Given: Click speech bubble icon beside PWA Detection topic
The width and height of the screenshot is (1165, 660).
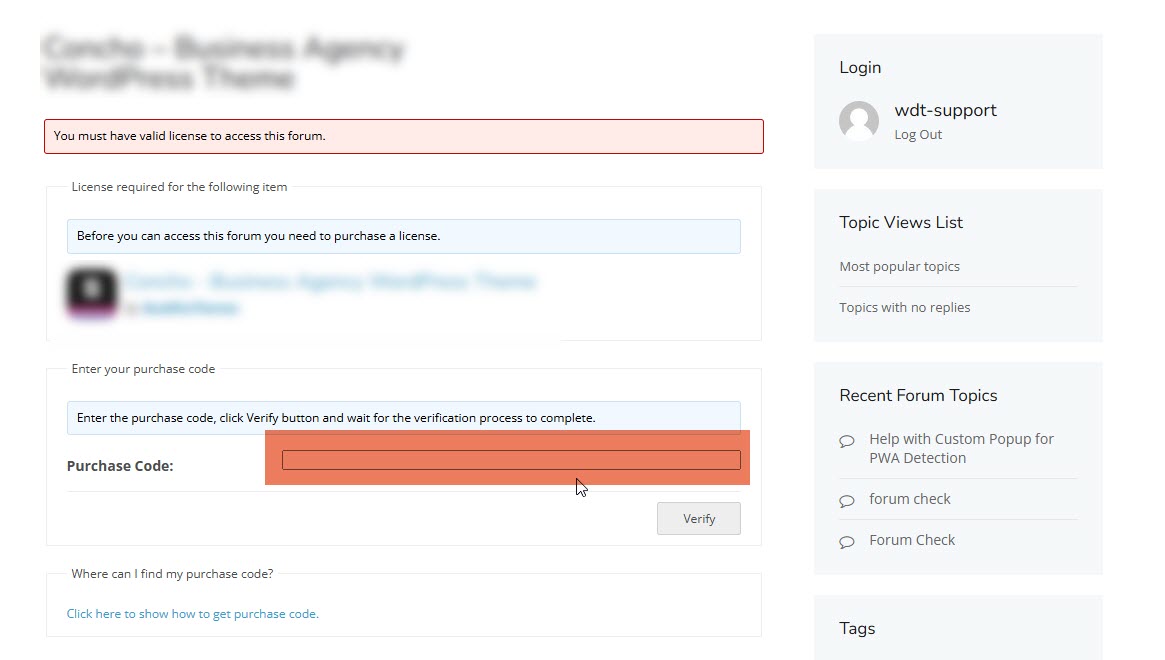Looking at the screenshot, I should pyautogui.click(x=847, y=441).
